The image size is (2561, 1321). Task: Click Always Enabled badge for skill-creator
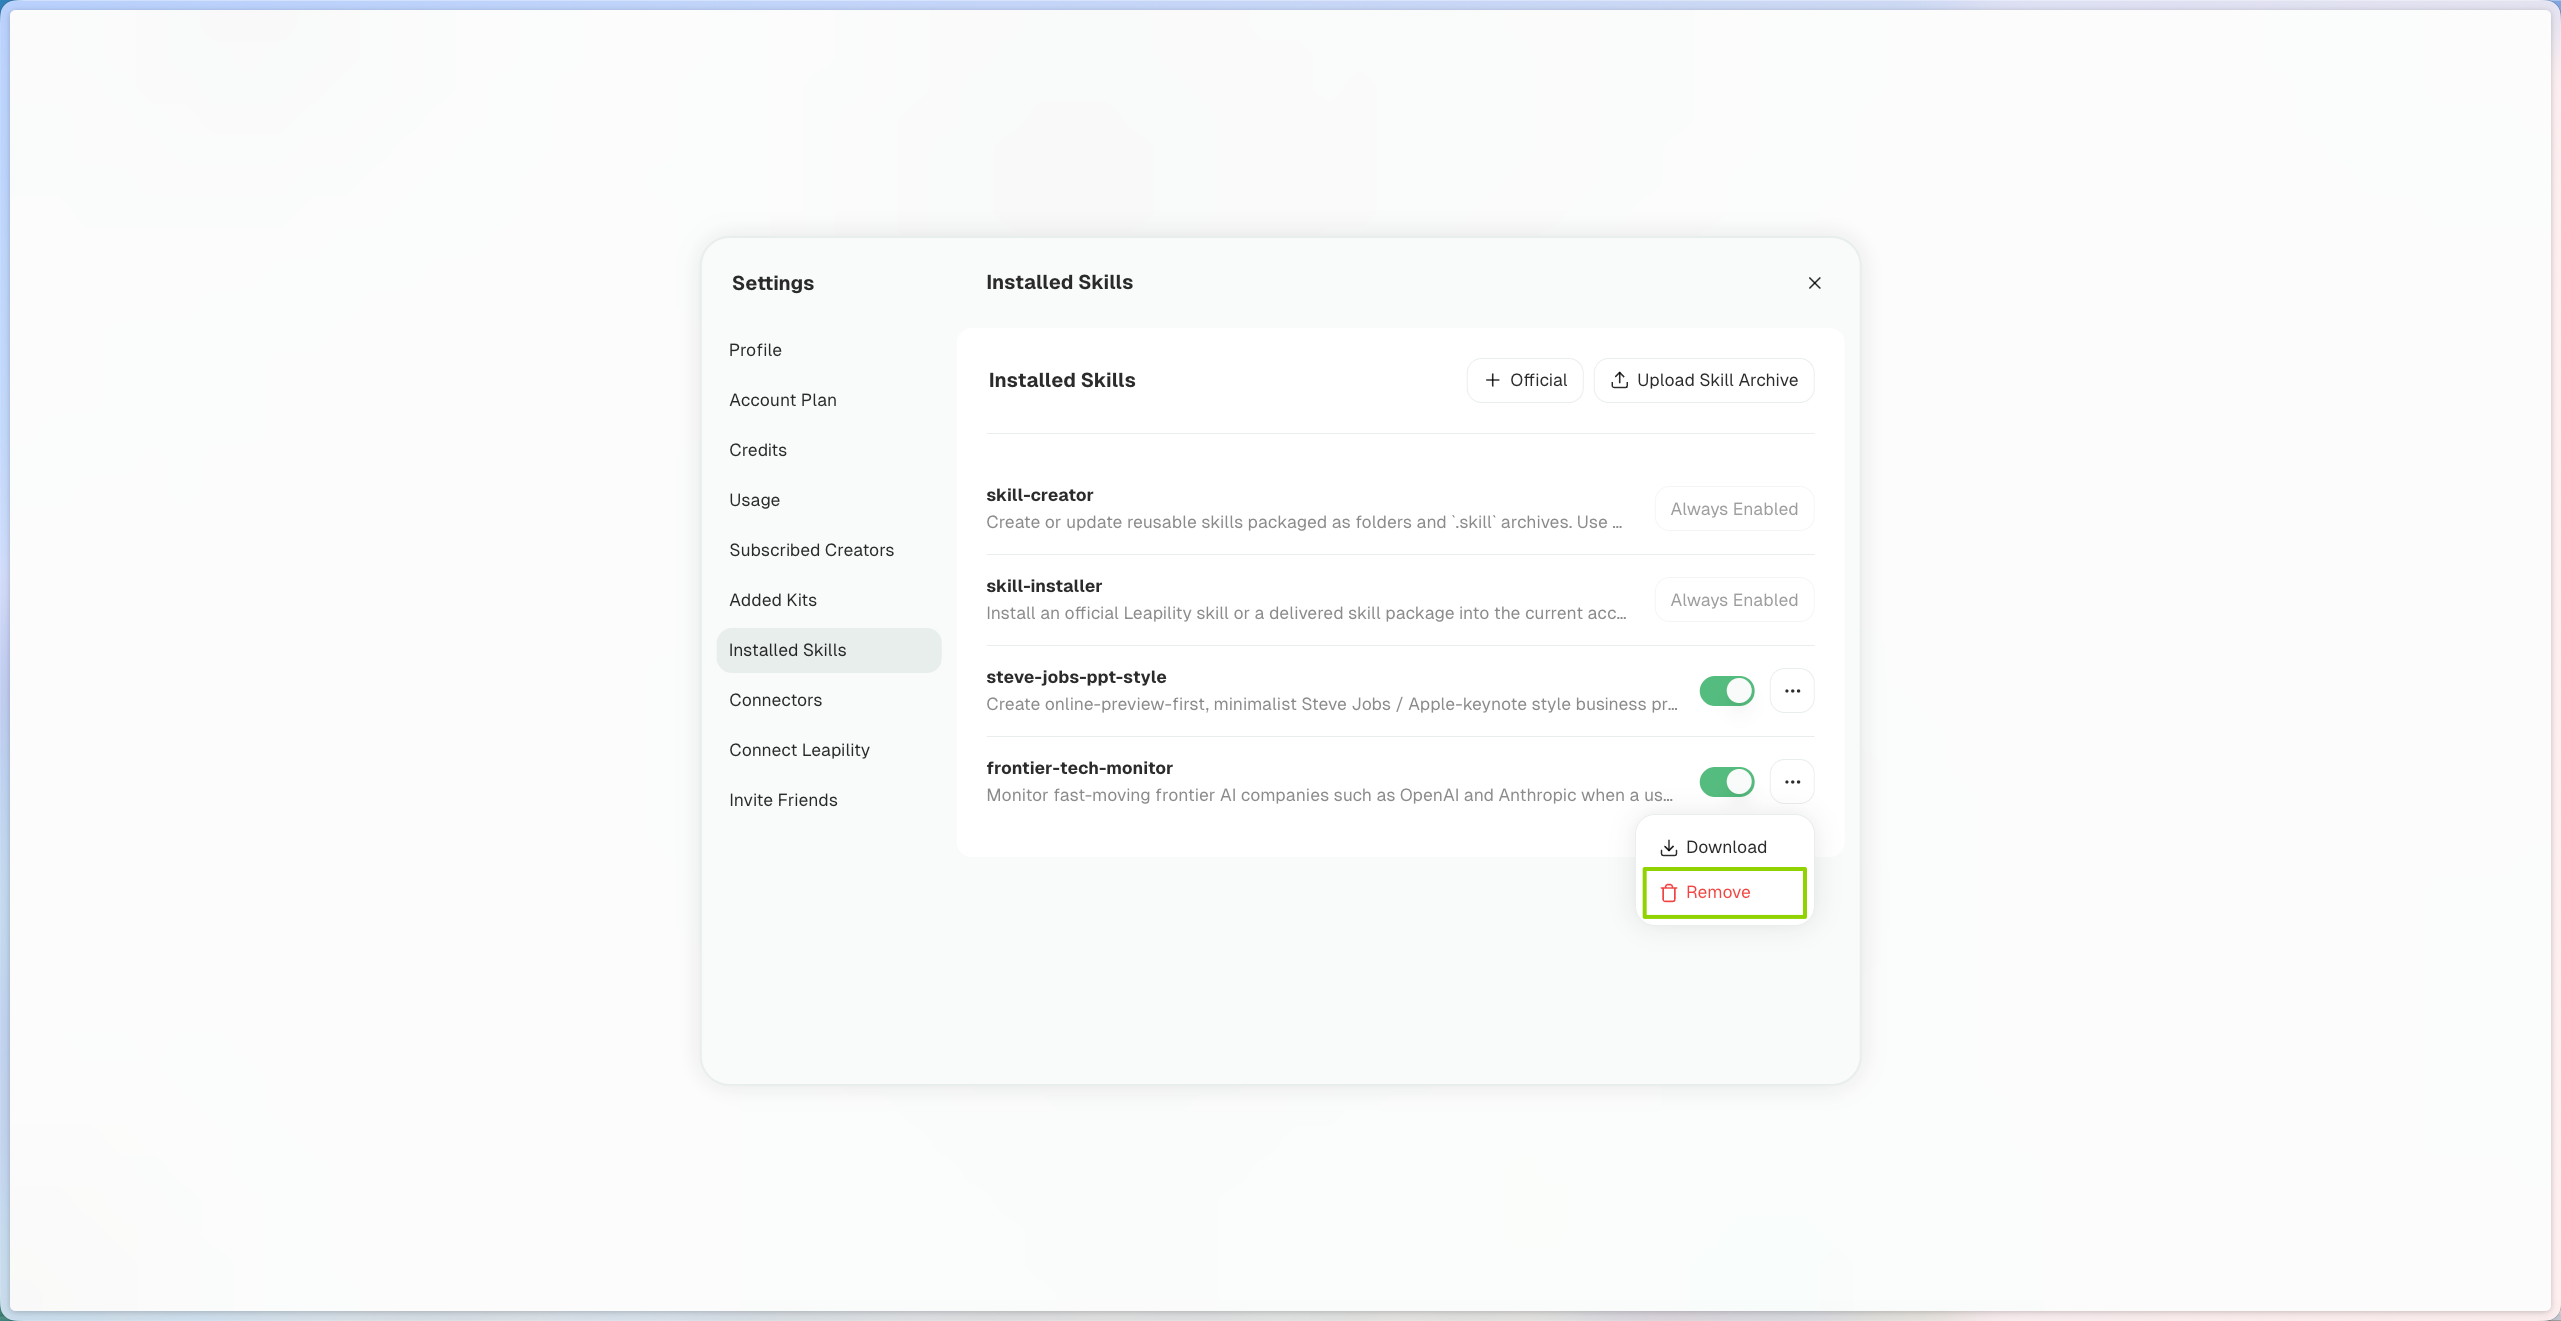click(1734, 509)
